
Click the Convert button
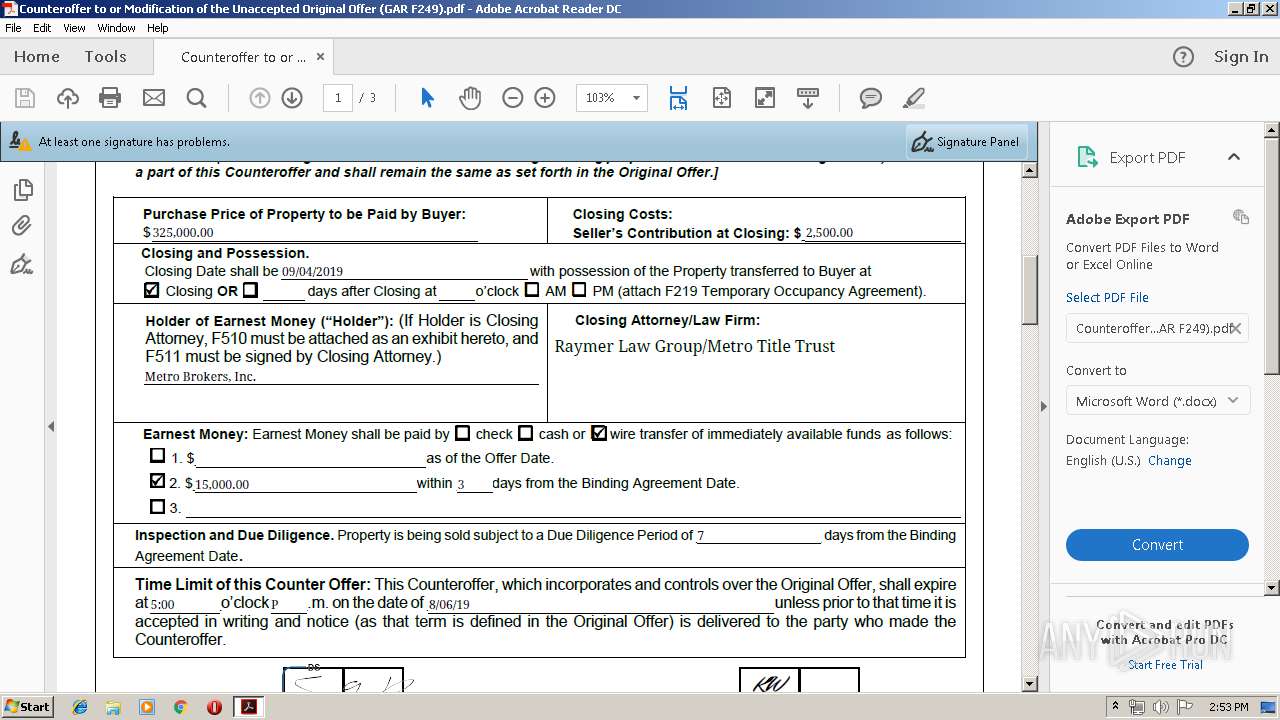[x=1157, y=545]
